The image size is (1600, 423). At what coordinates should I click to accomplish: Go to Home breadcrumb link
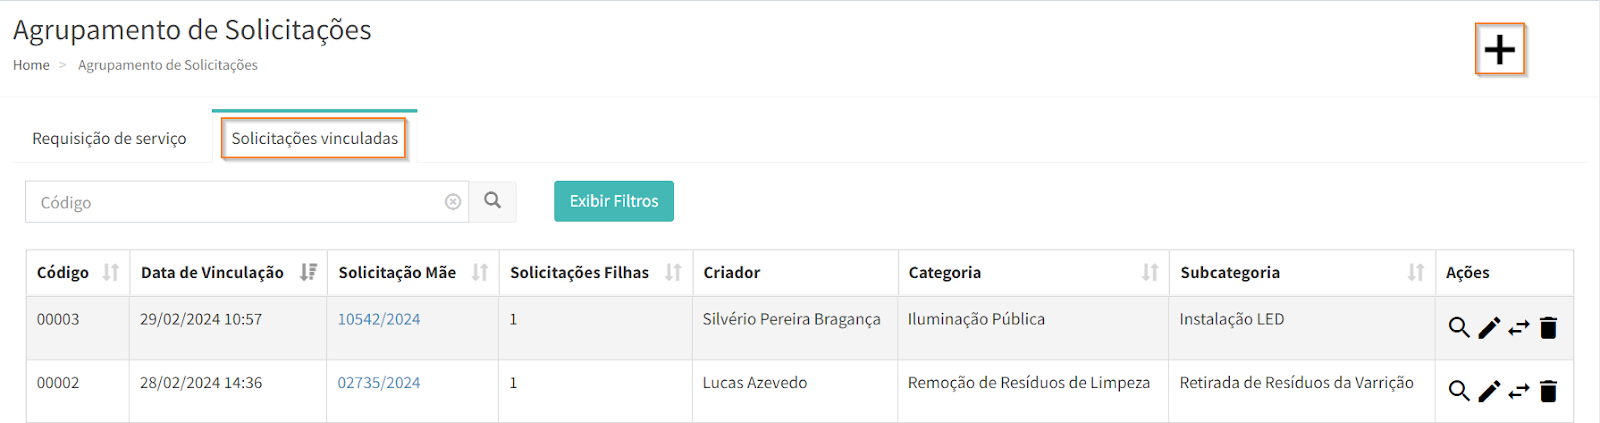pos(31,65)
